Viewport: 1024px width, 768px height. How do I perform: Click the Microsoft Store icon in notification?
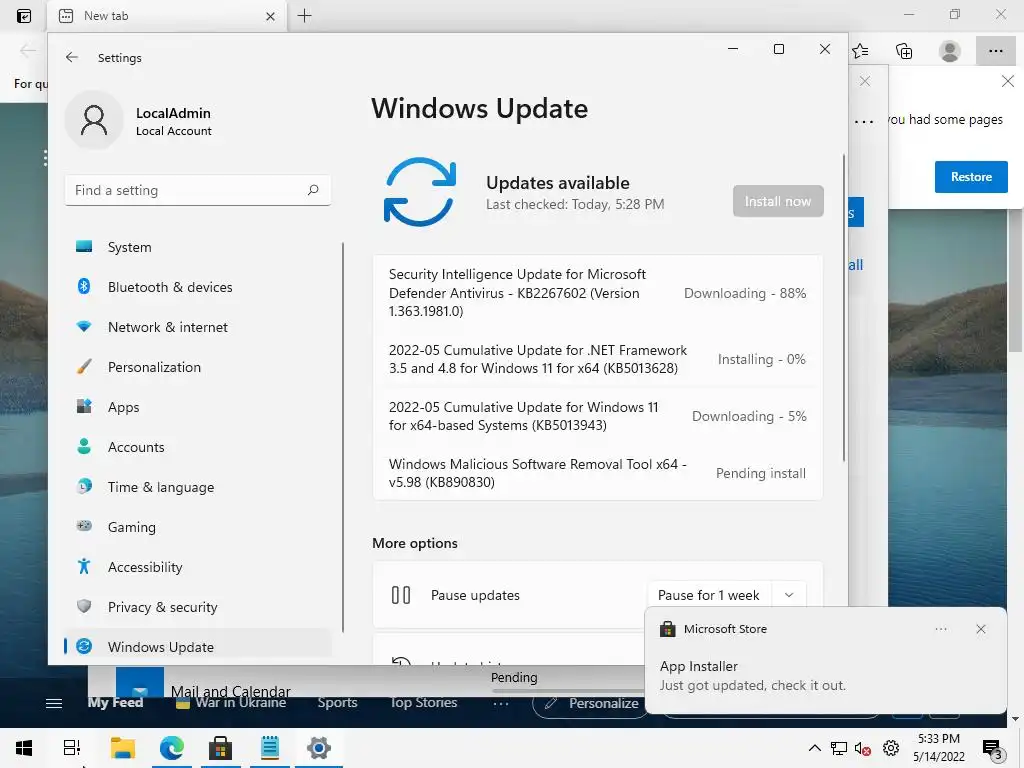point(667,629)
